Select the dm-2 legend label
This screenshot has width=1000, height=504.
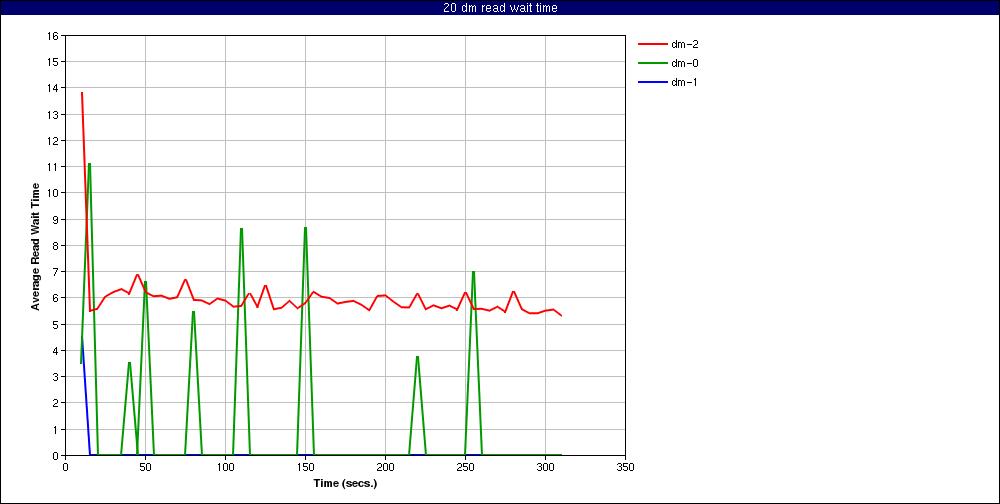point(684,44)
